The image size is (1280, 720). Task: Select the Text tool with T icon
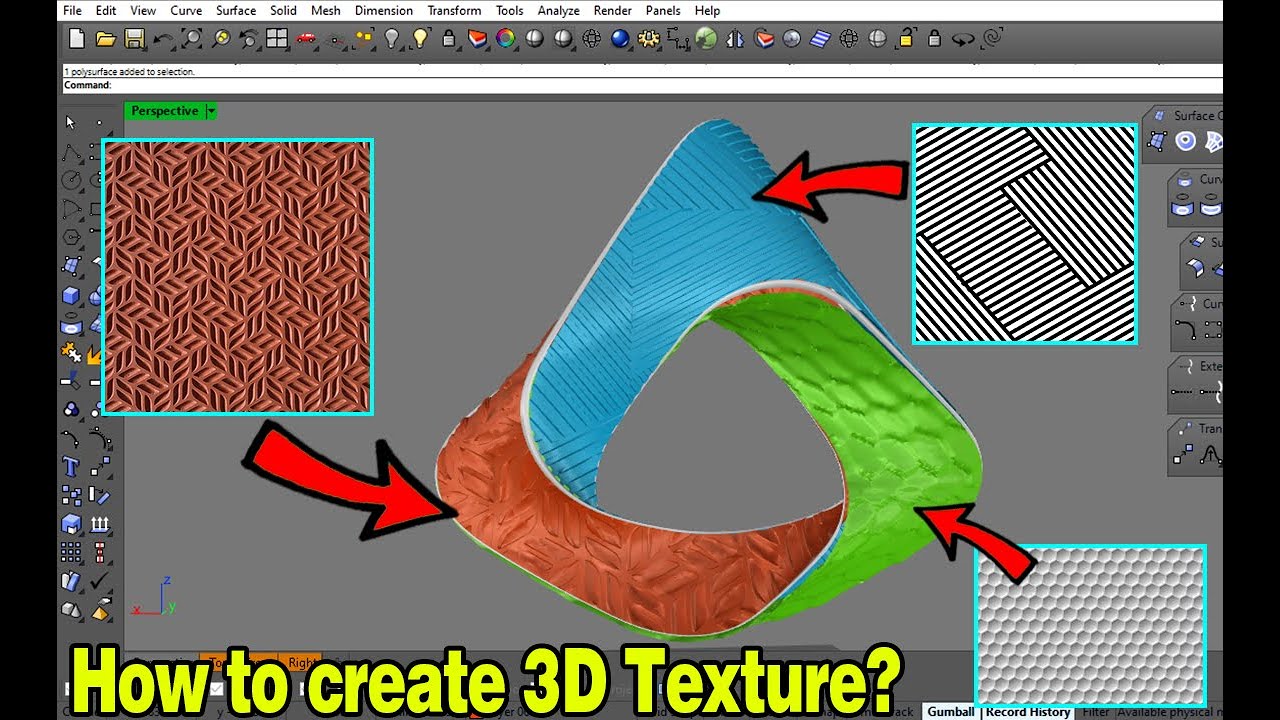click(71, 466)
